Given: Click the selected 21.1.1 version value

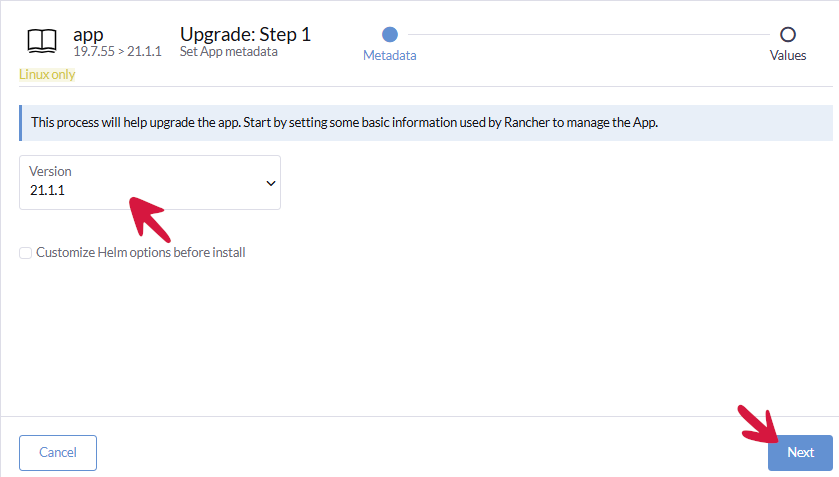Looking at the screenshot, I should (48, 191).
